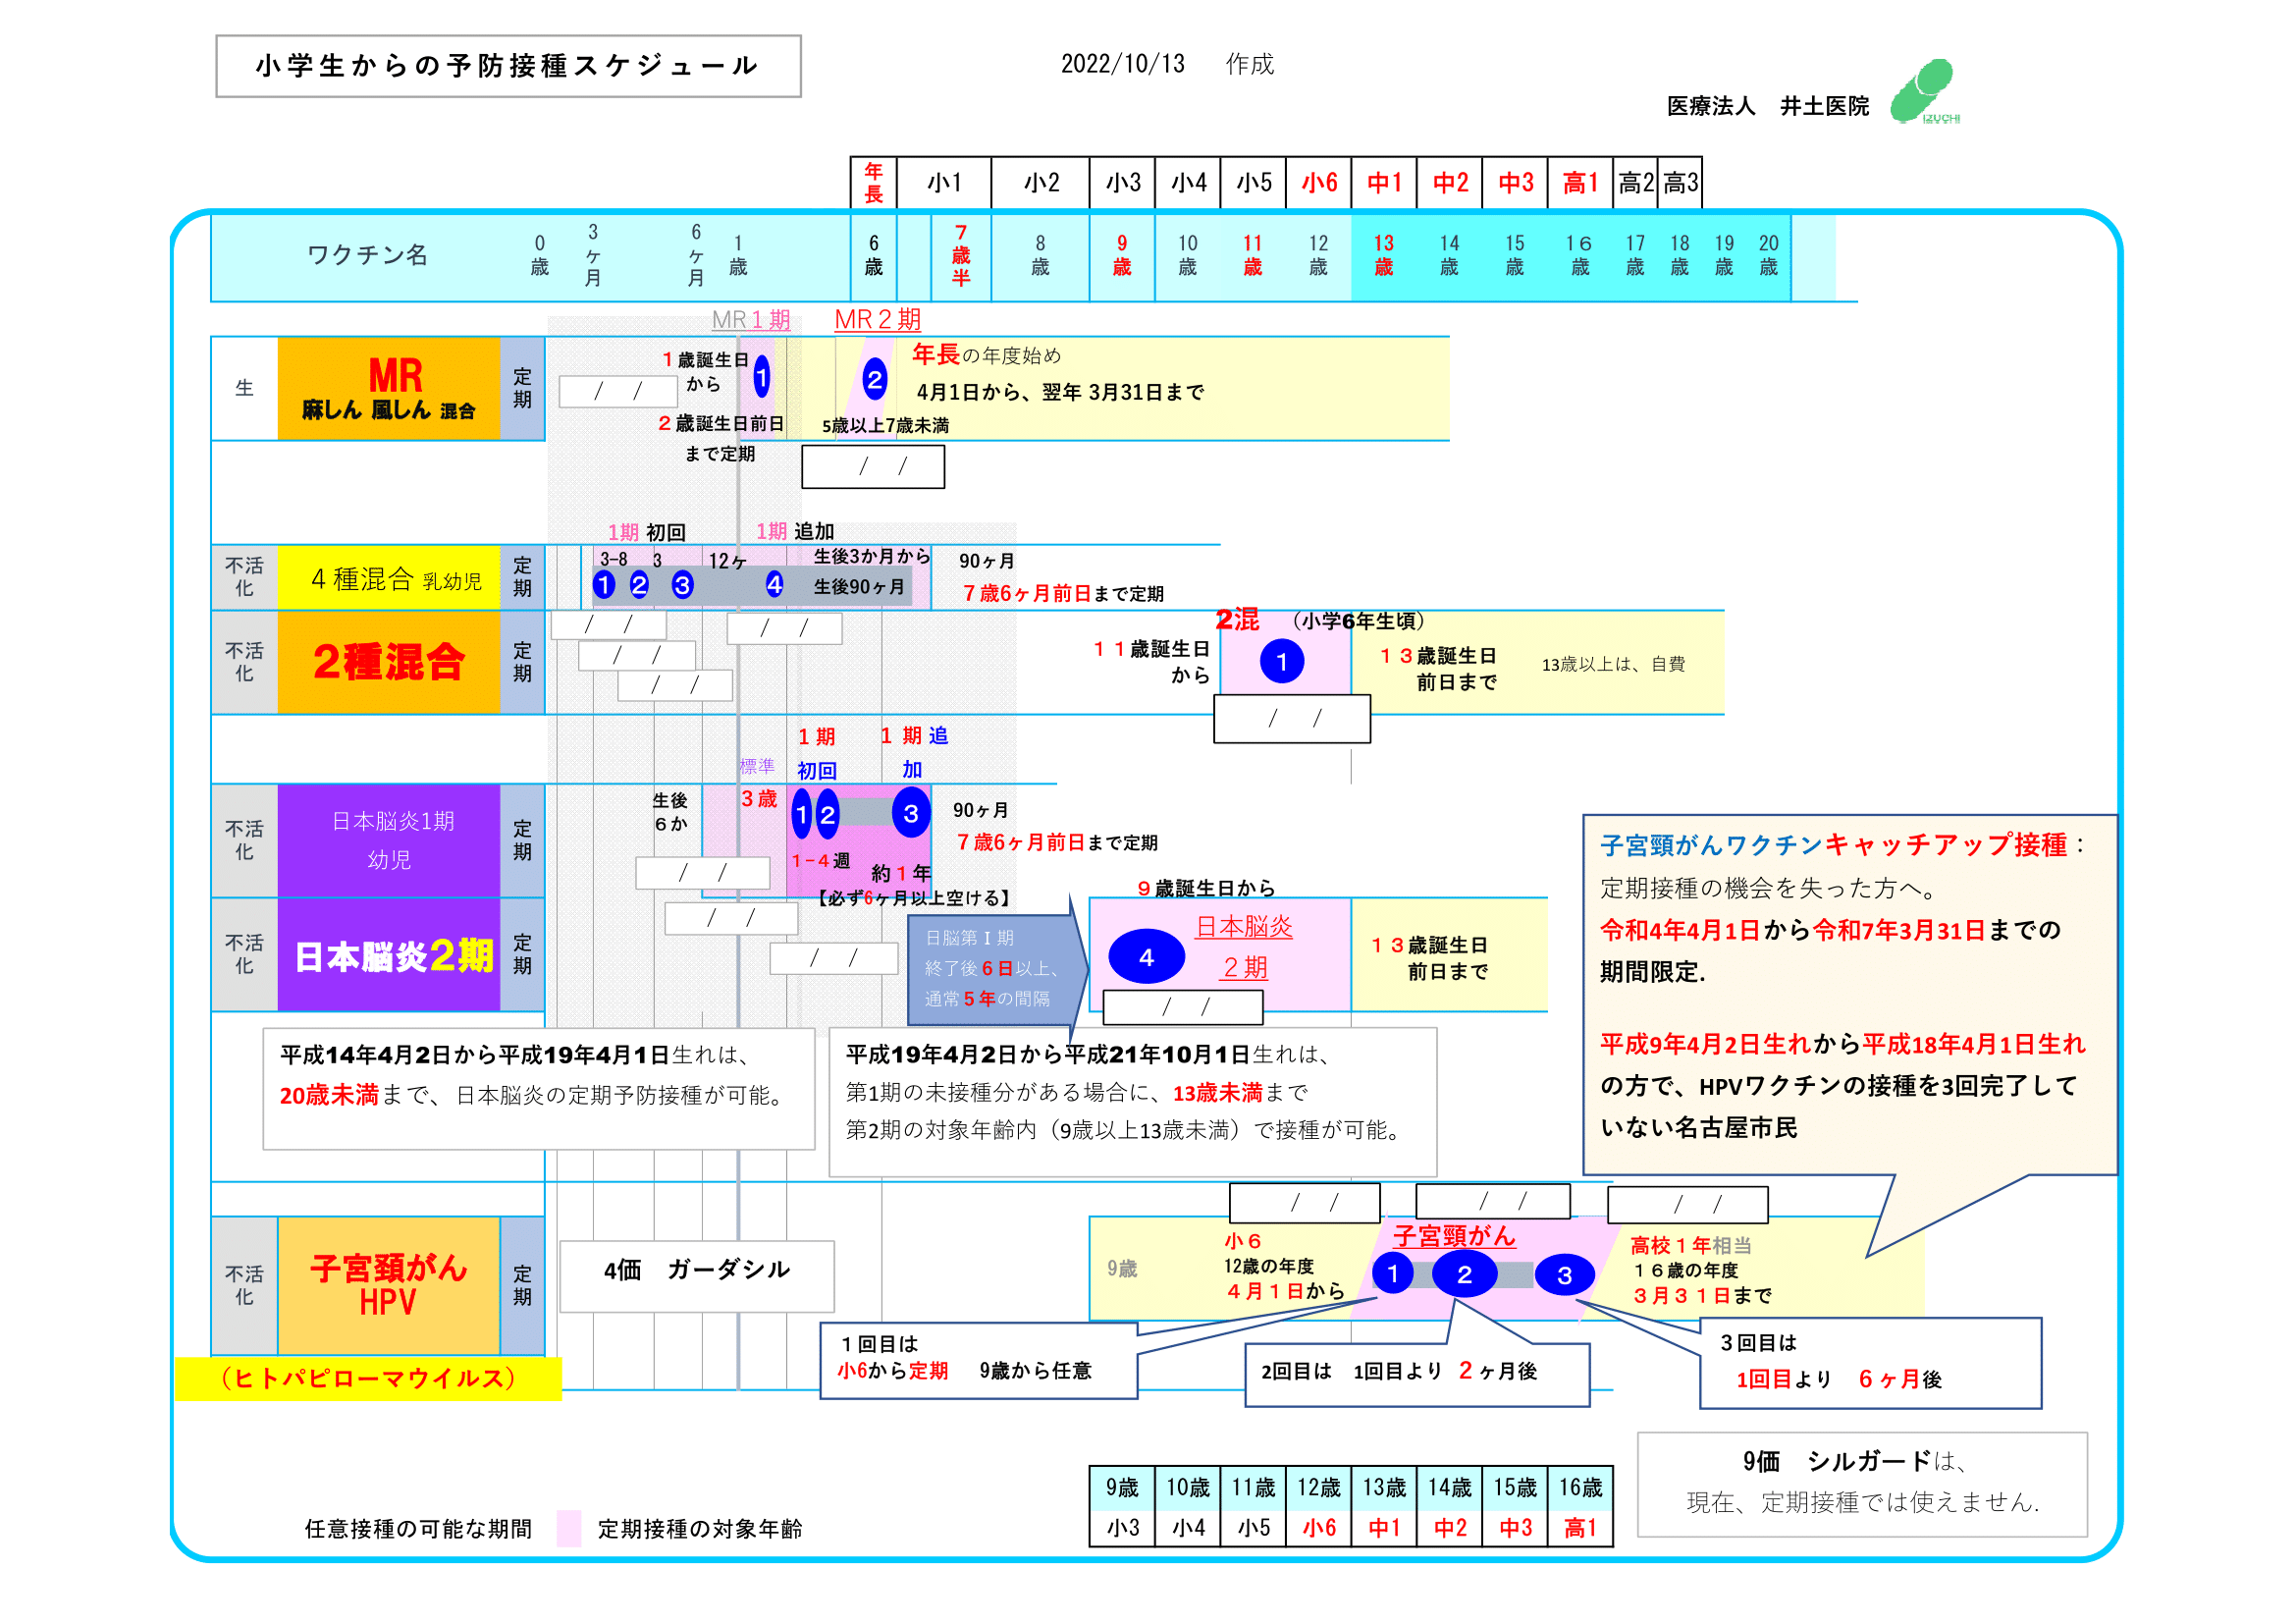Click the 任意接種の可能な期間 legend text
The height and width of the screenshot is (1624, 2296).
coord(418,1529)
